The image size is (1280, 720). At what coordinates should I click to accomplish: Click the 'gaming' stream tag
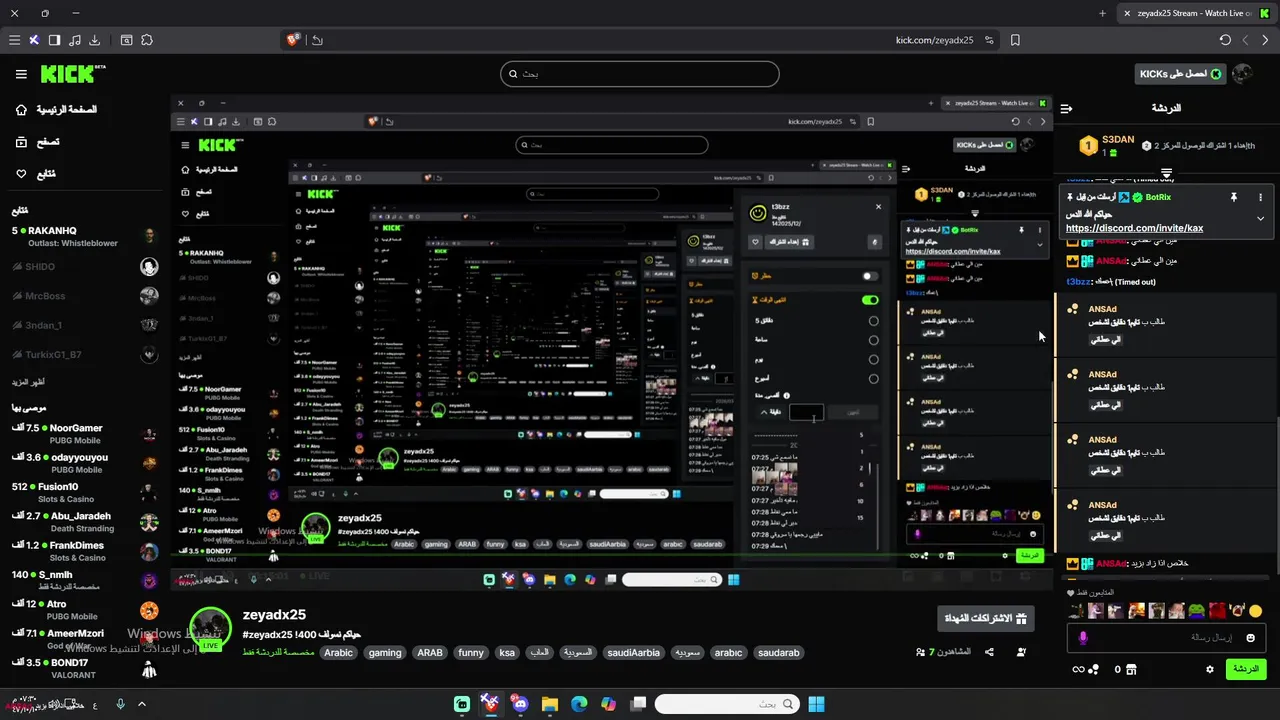[384, 653]
